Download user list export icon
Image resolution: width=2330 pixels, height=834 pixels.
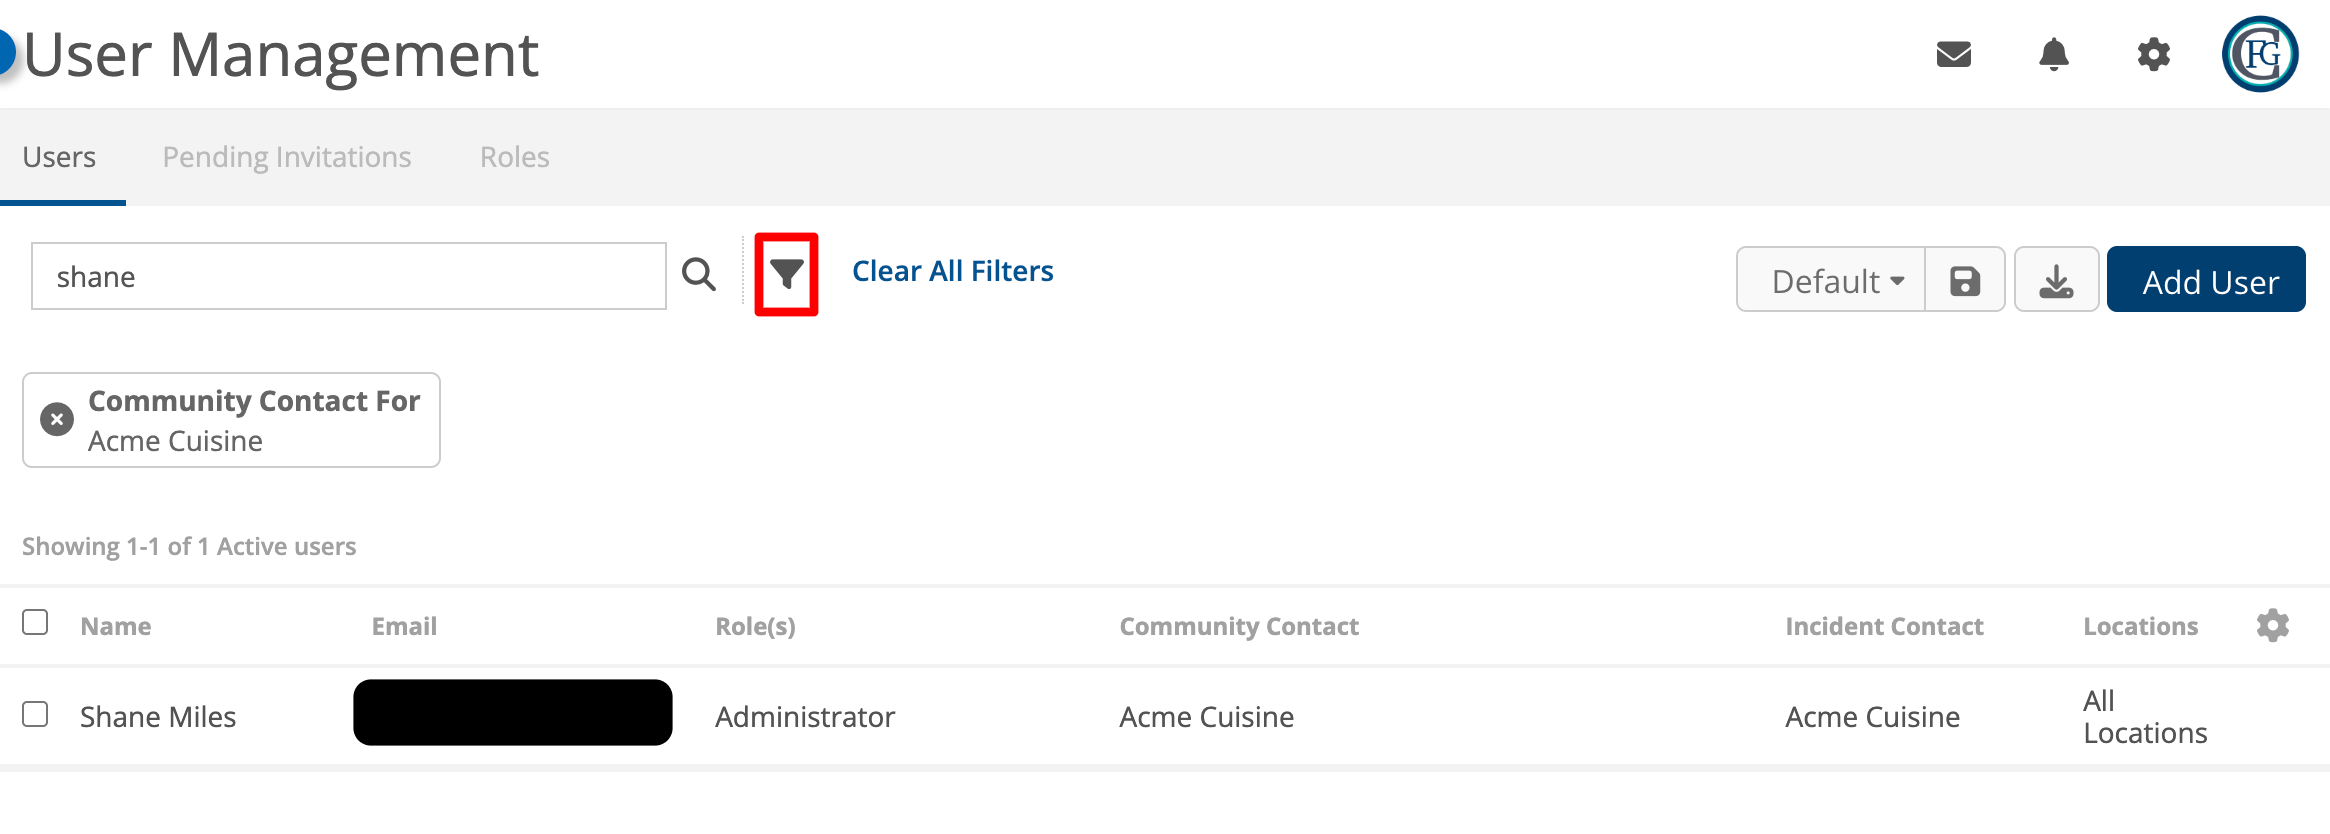[2056, 281]
